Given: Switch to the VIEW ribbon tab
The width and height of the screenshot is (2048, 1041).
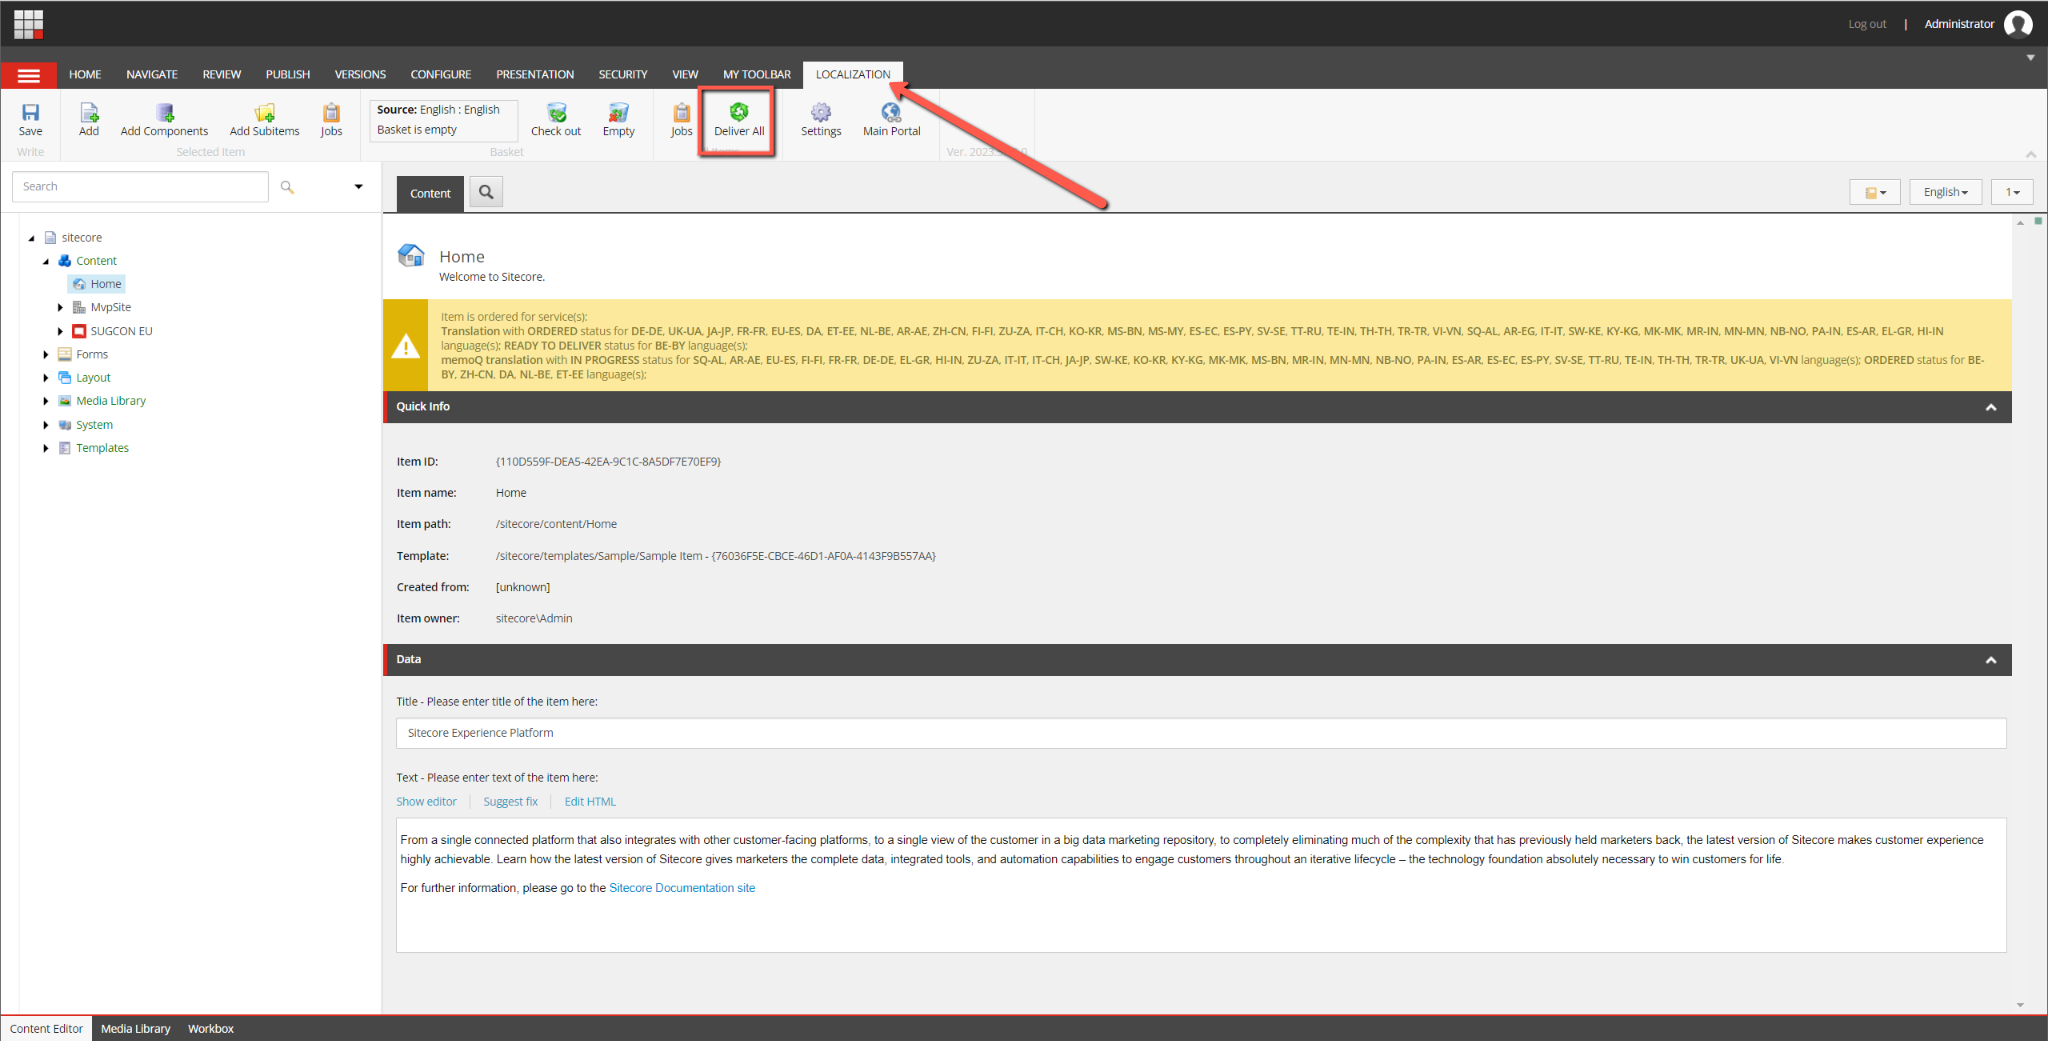Looking at the screenshot, I should click(x=685, y=75).
